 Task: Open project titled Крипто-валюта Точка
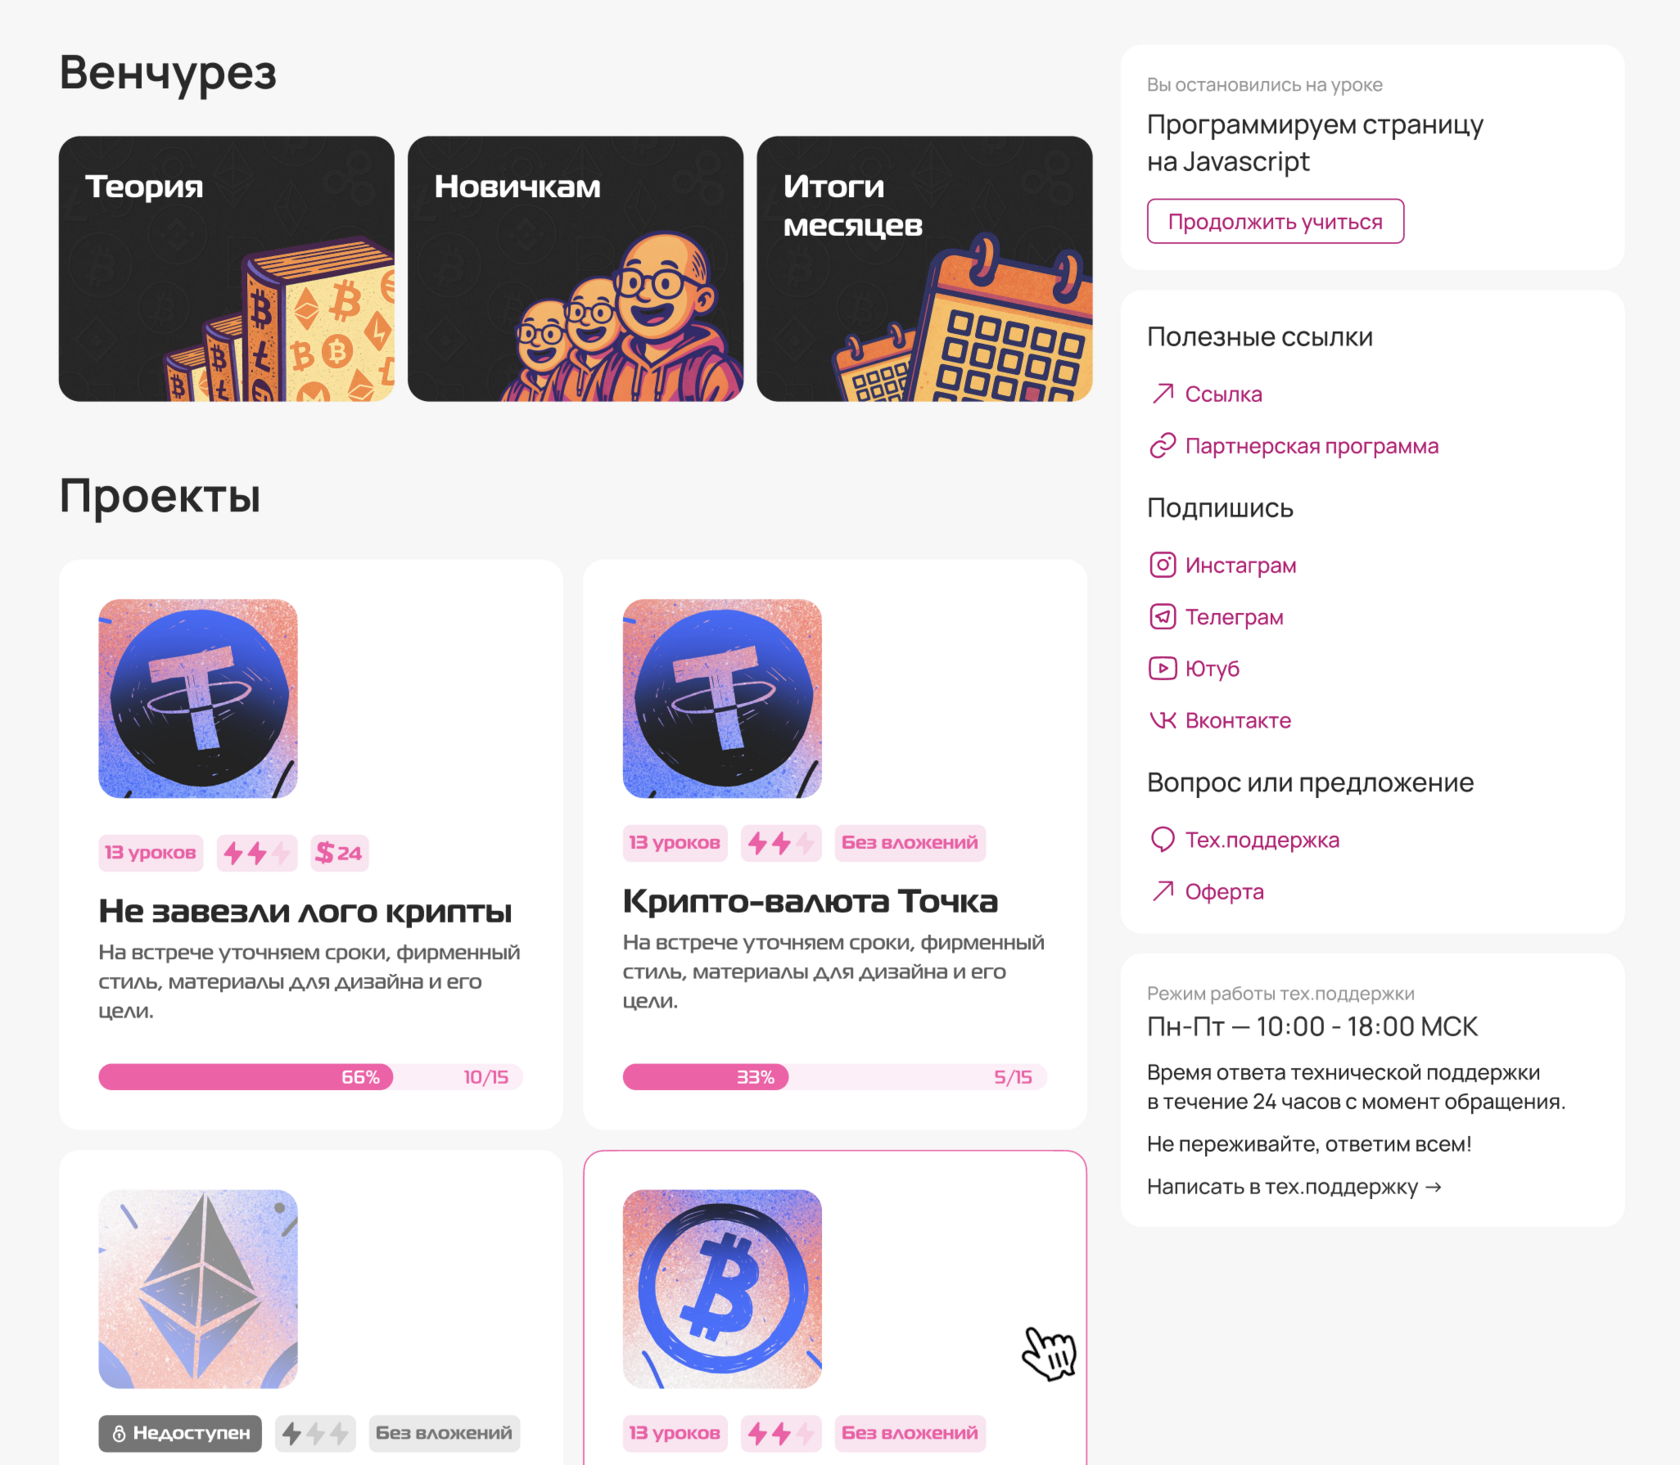810,901
